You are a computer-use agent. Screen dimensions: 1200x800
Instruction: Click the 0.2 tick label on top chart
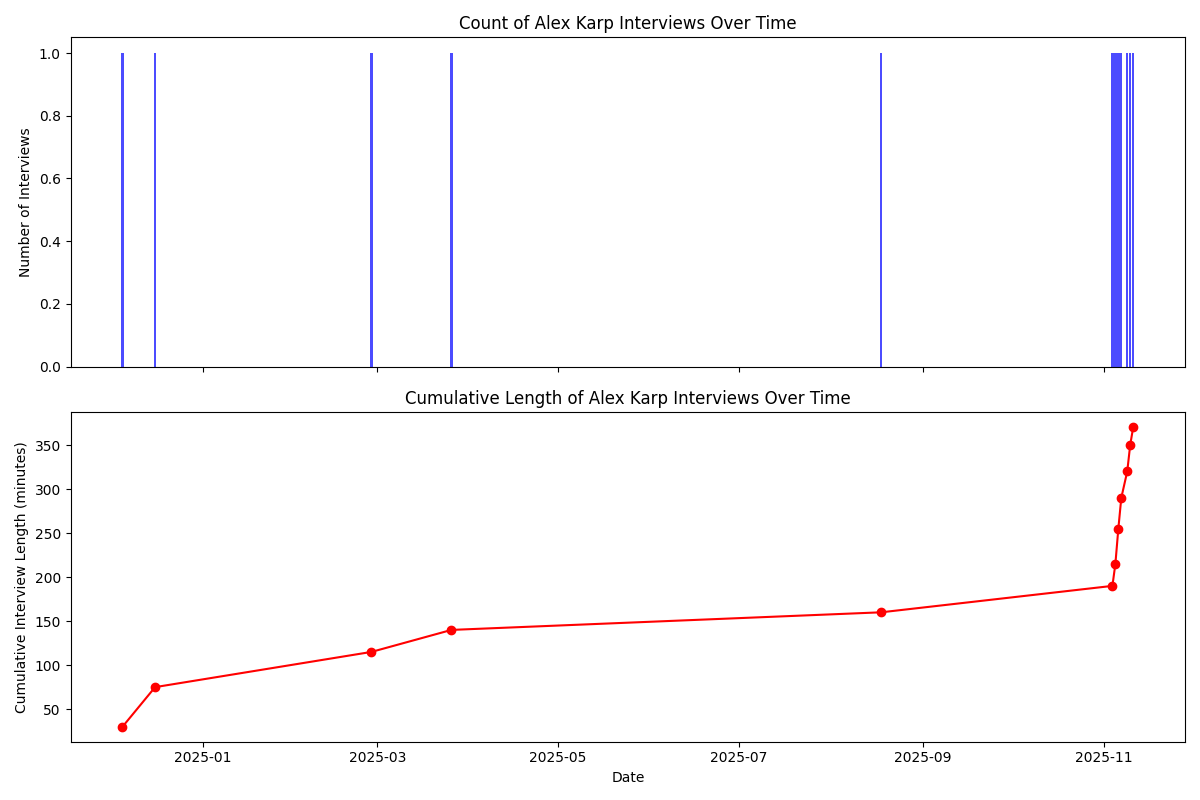click(50, 304)
